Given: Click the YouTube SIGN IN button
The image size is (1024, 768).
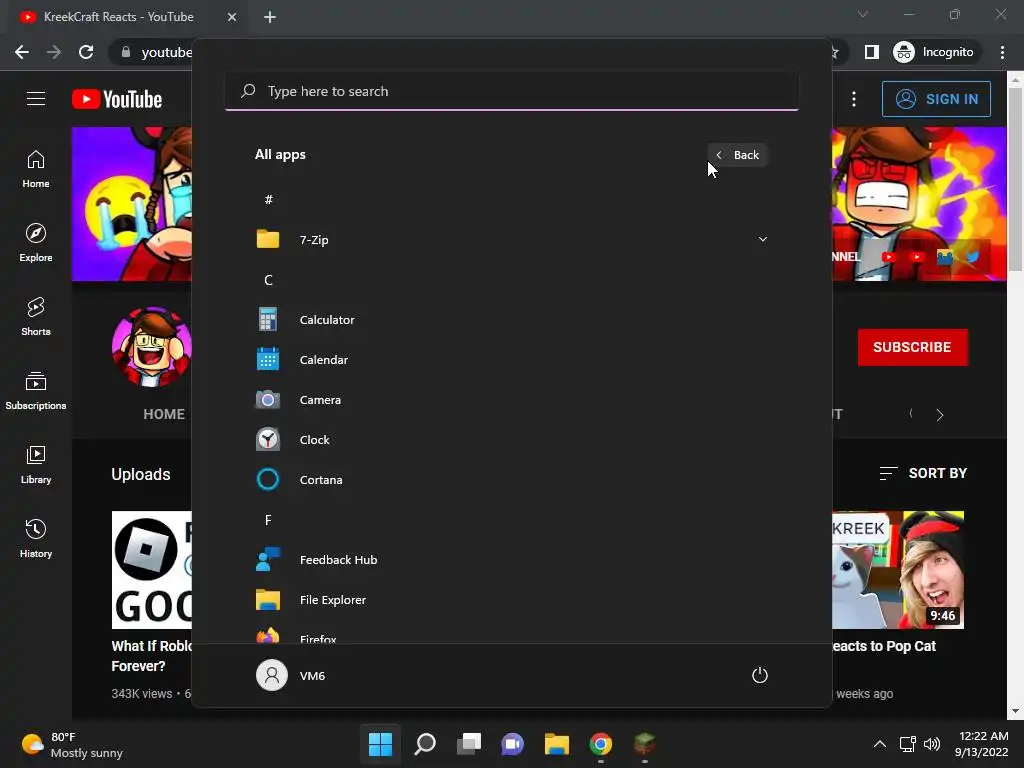Looking at the screenshot, I should click(x=936, y=99).
